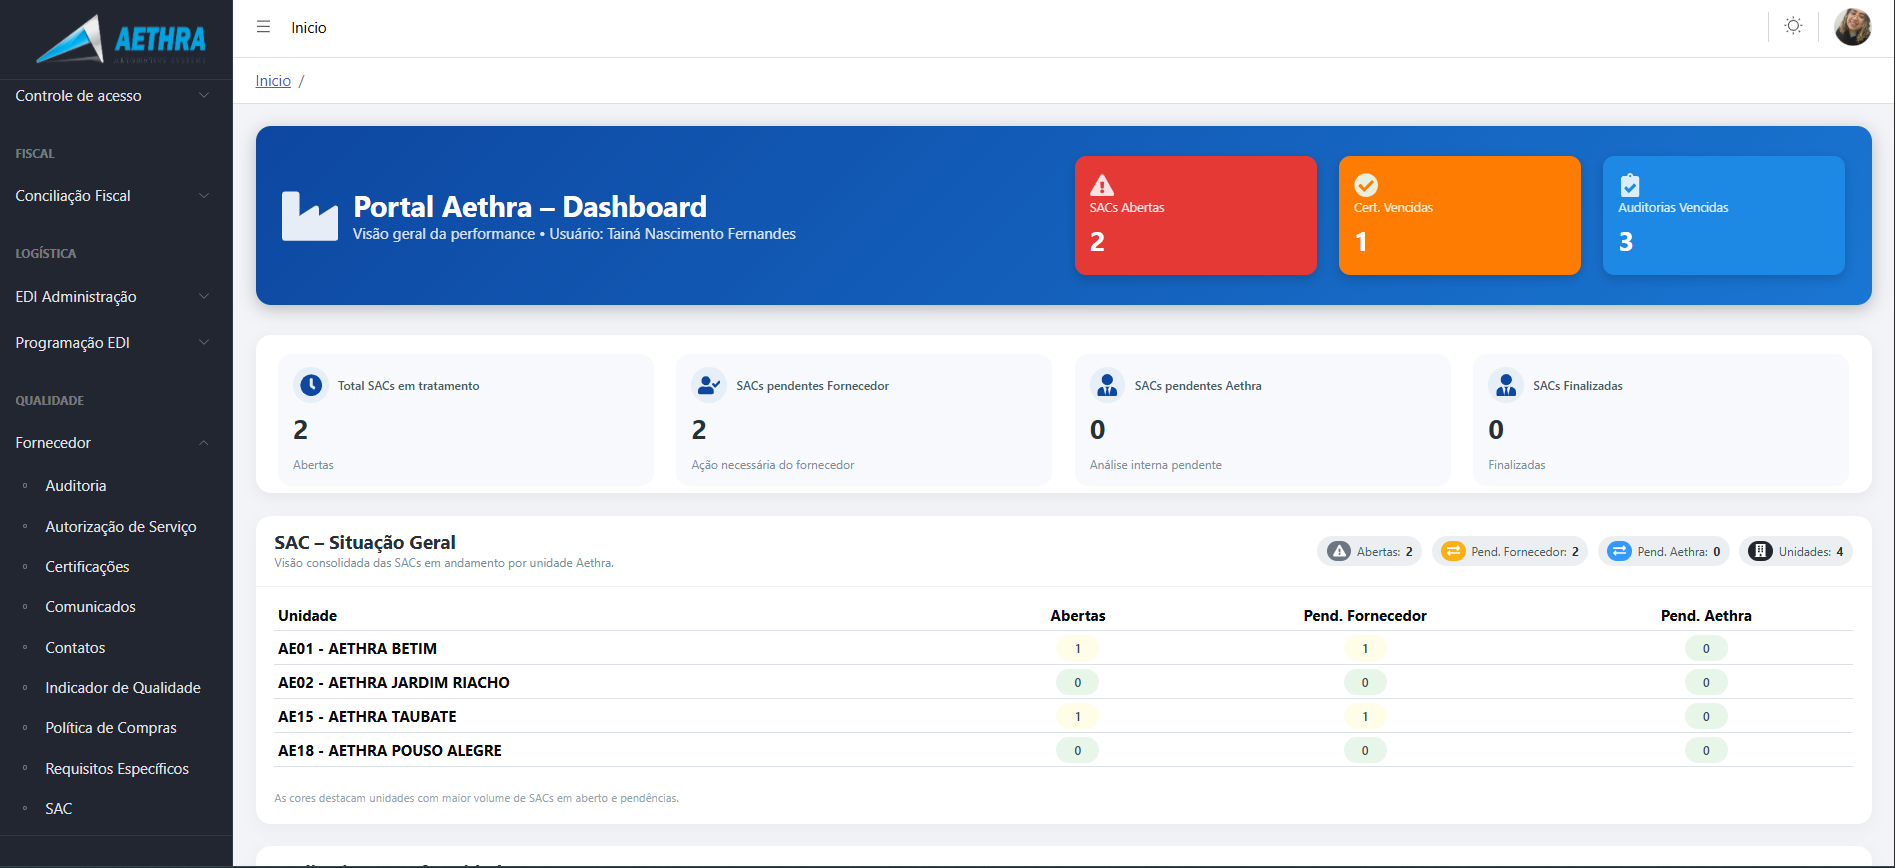Select row AE02 - AETHRA JARDIM RIACHO
Viewport: 1895px width, 868px height.
pyautogui.click(x=1063, y=682)
